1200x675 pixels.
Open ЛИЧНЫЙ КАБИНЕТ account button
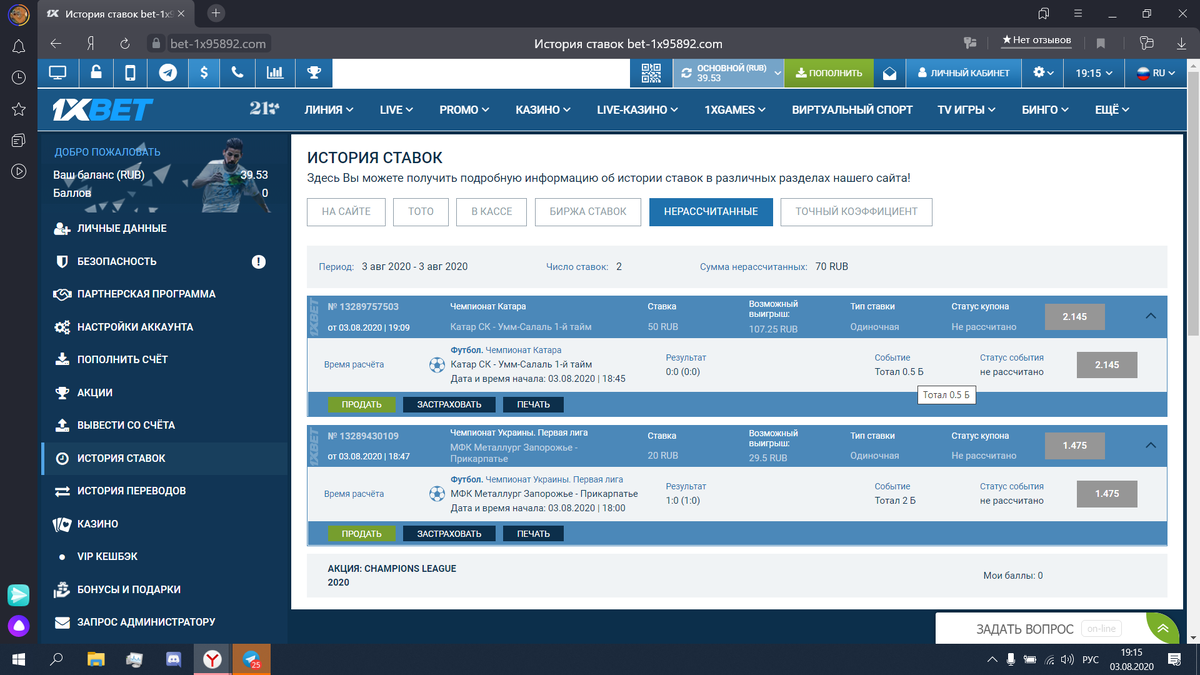964,73
